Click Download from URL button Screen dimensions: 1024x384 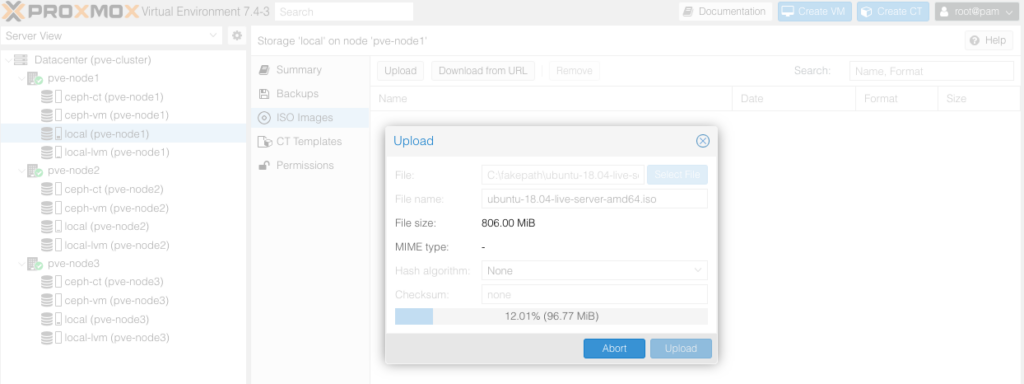(x=483, y=71)
